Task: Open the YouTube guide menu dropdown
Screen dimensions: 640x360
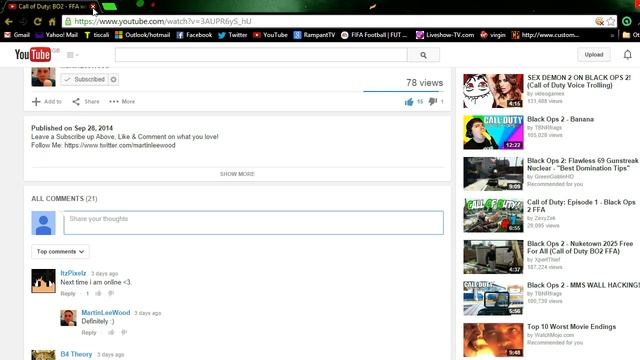Action: (73, 55)
